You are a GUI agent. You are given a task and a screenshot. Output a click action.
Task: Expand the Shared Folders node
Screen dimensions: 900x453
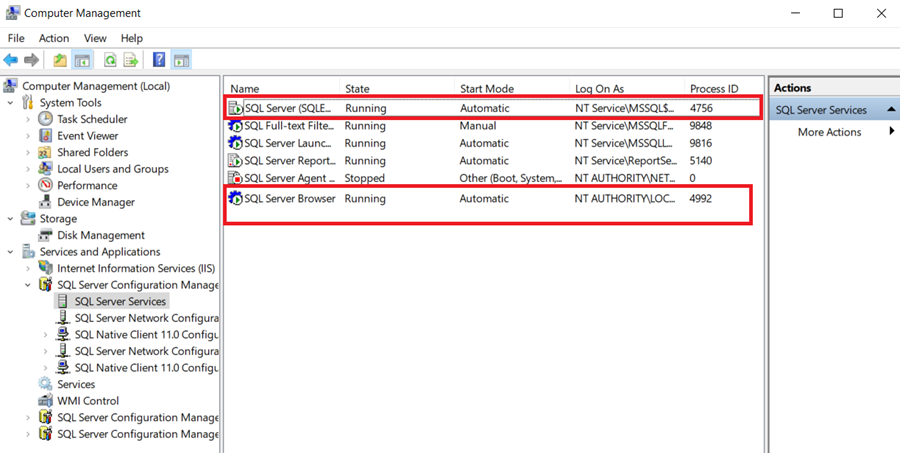coord(28,153)
